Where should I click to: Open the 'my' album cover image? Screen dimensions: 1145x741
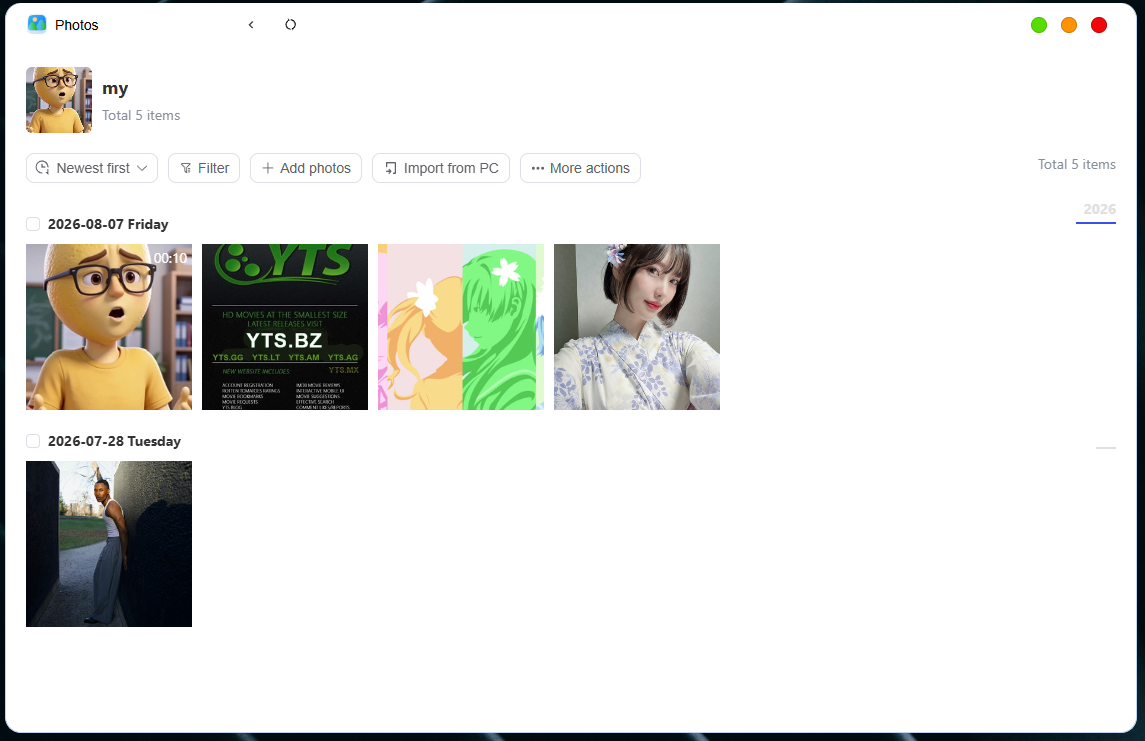[59, 100]
